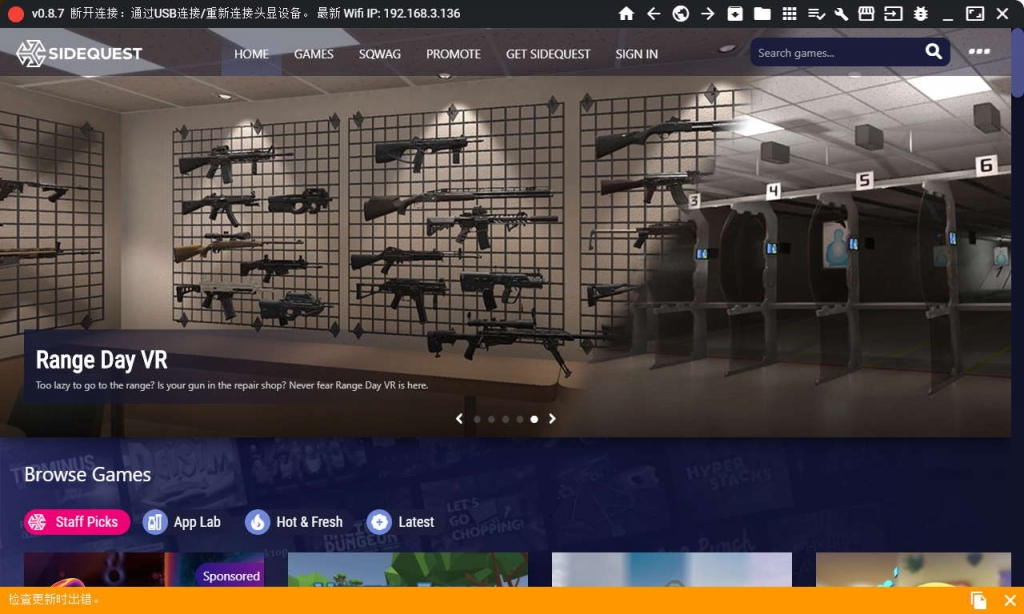Open the tasks checklist icon
Image resolution: width=1024 pixels, height=614 pixels.
pos(816,14)
